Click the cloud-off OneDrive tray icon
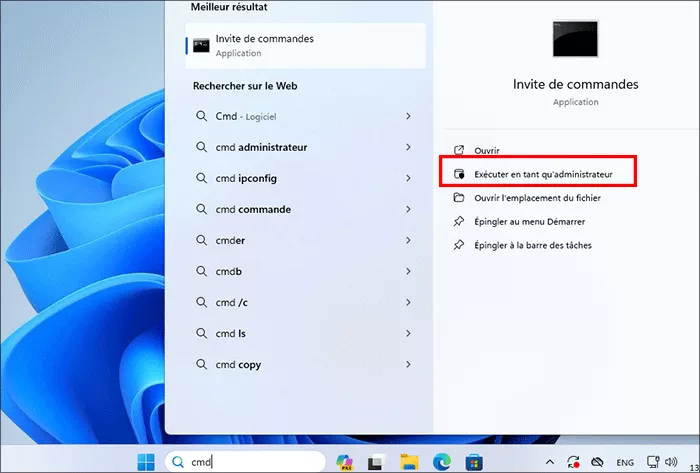The image size is (700, 473). (x=597, y=462)
